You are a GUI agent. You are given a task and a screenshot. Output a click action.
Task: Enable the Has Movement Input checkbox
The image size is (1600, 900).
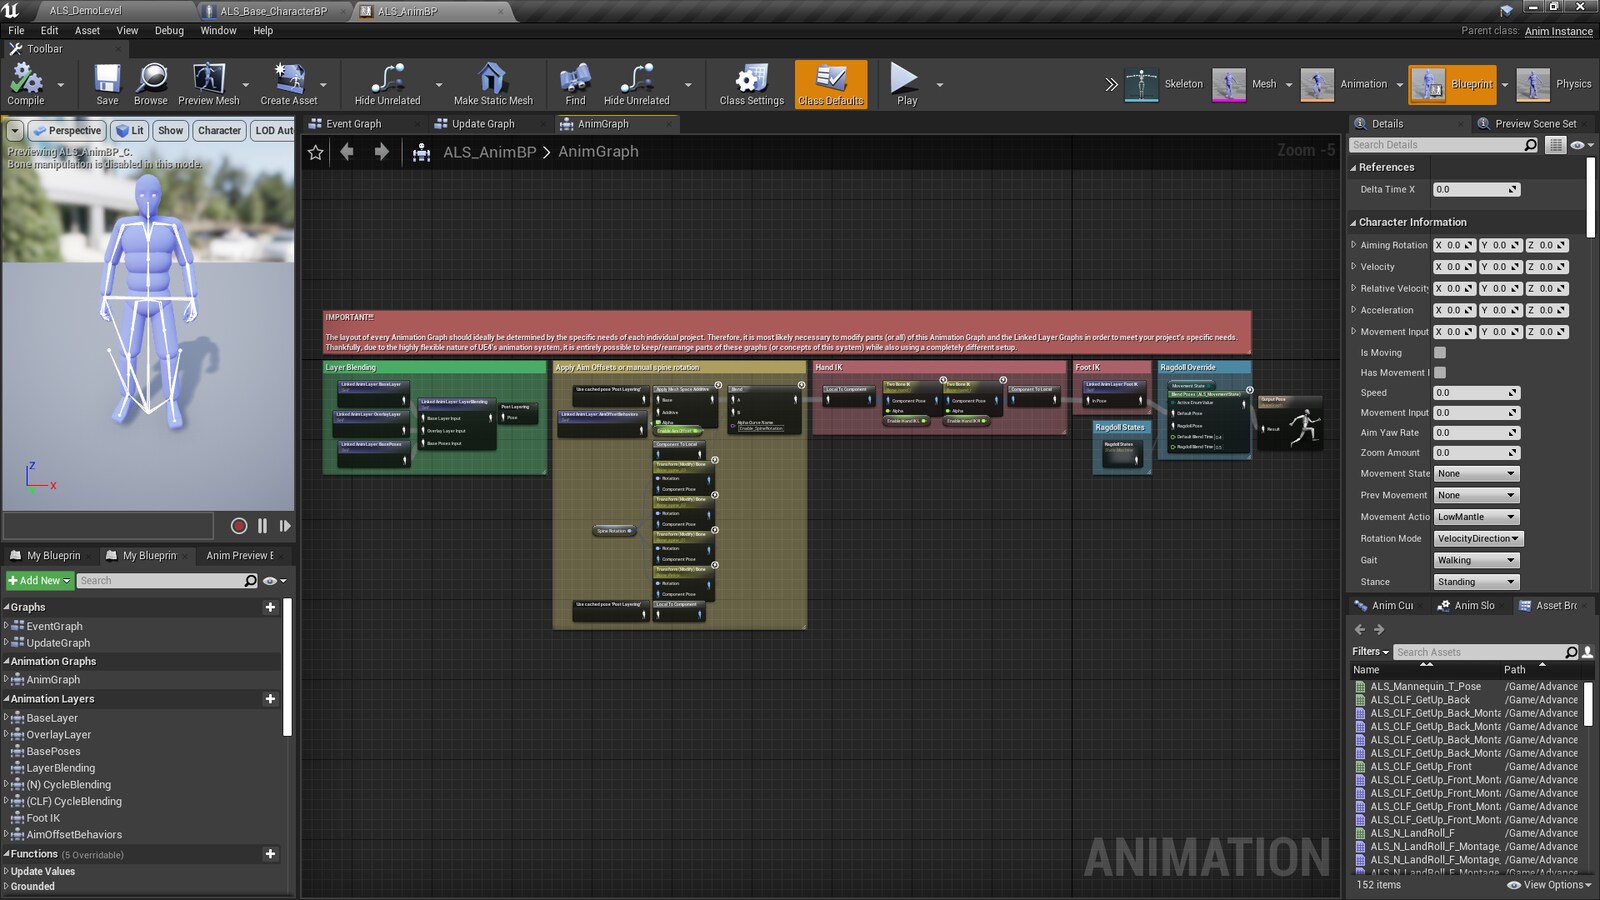point(1440,372)
